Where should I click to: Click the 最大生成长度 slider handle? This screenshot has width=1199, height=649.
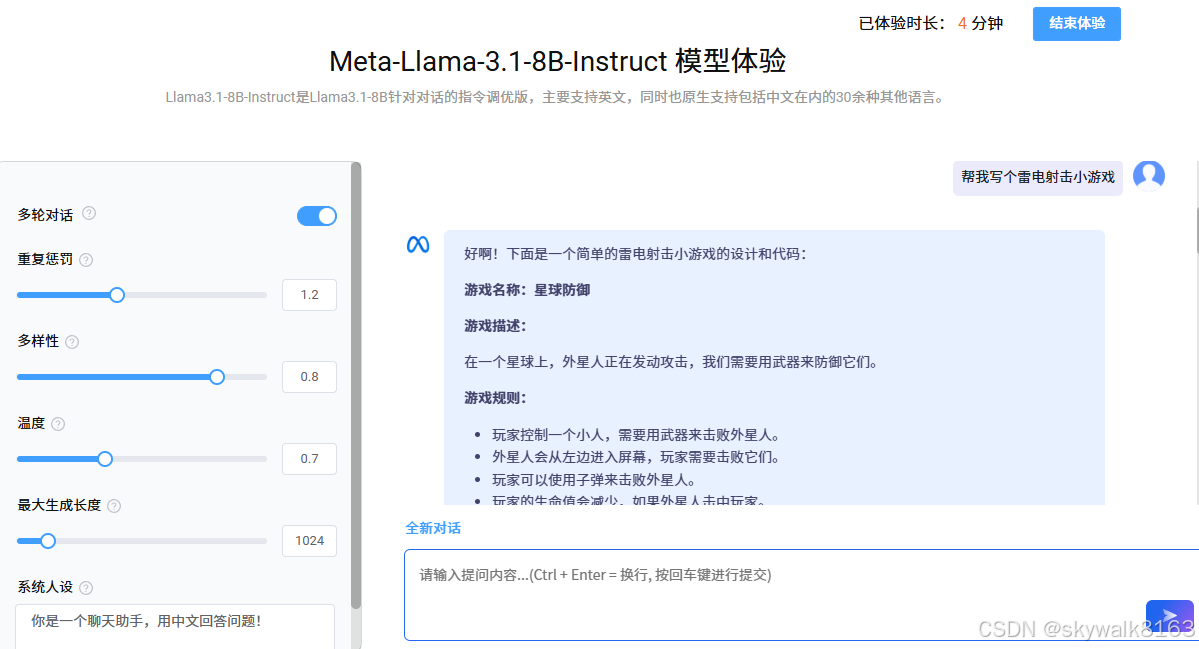[x=48, y=541]
